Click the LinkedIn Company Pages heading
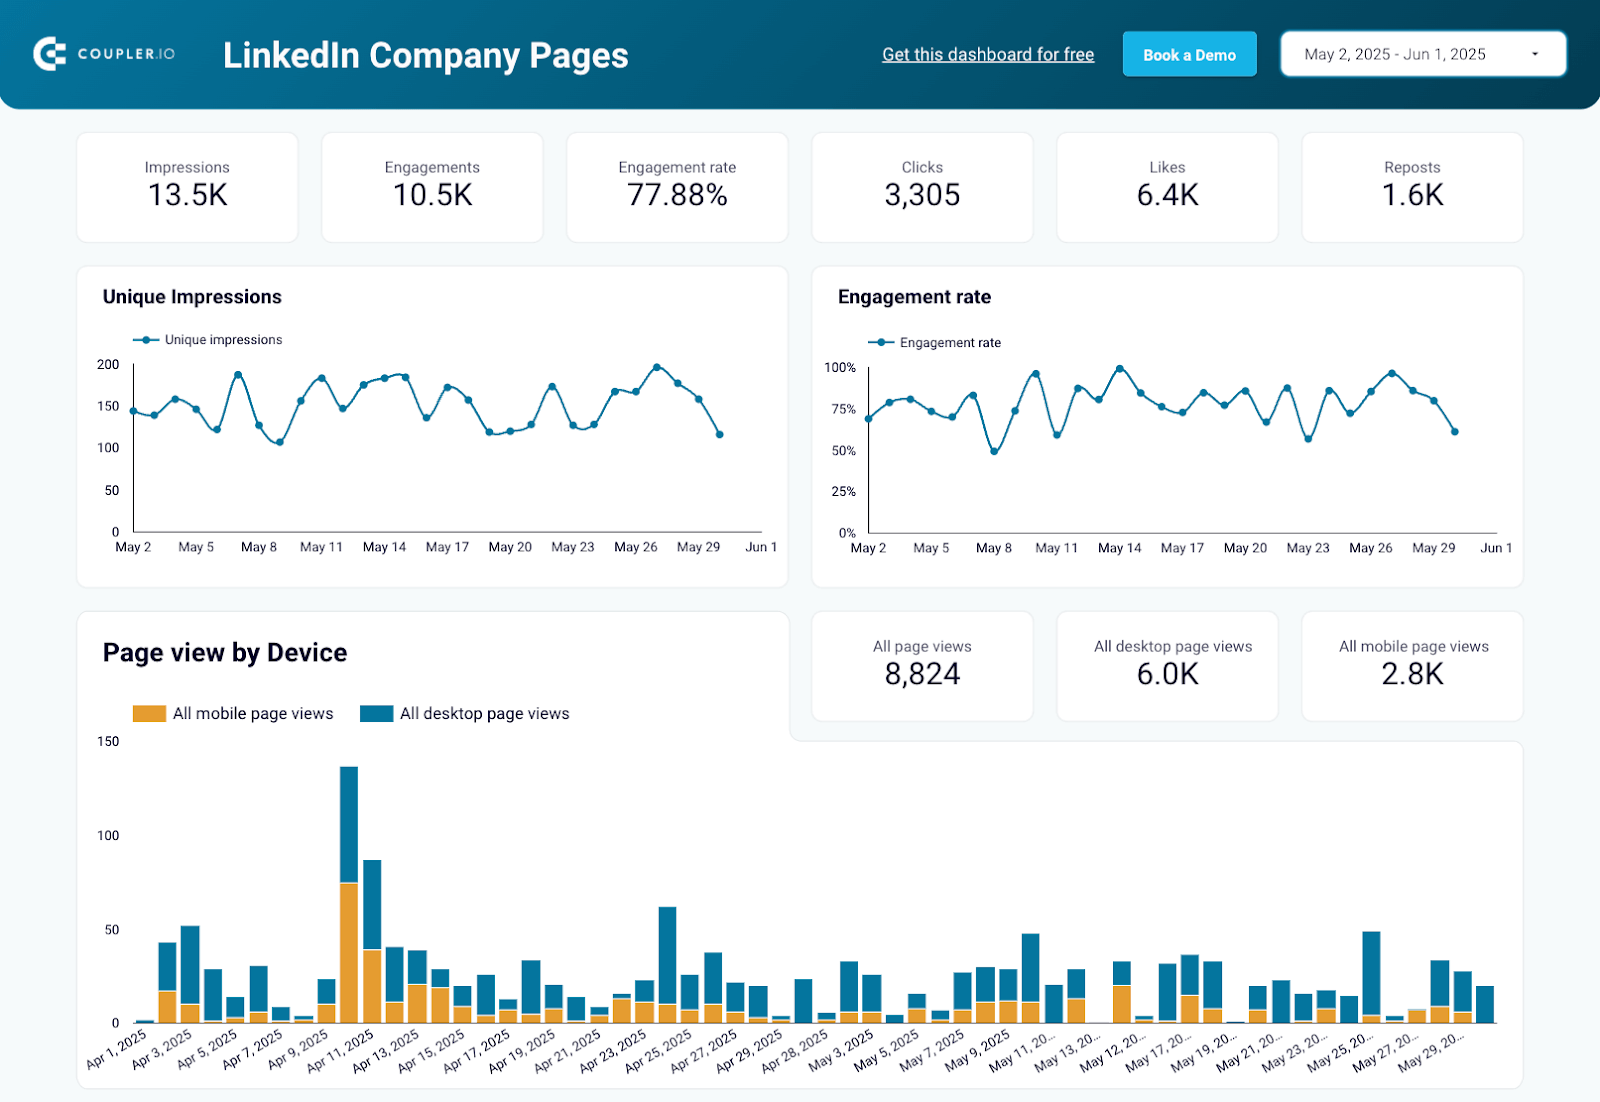 click(x=425, y=55)
